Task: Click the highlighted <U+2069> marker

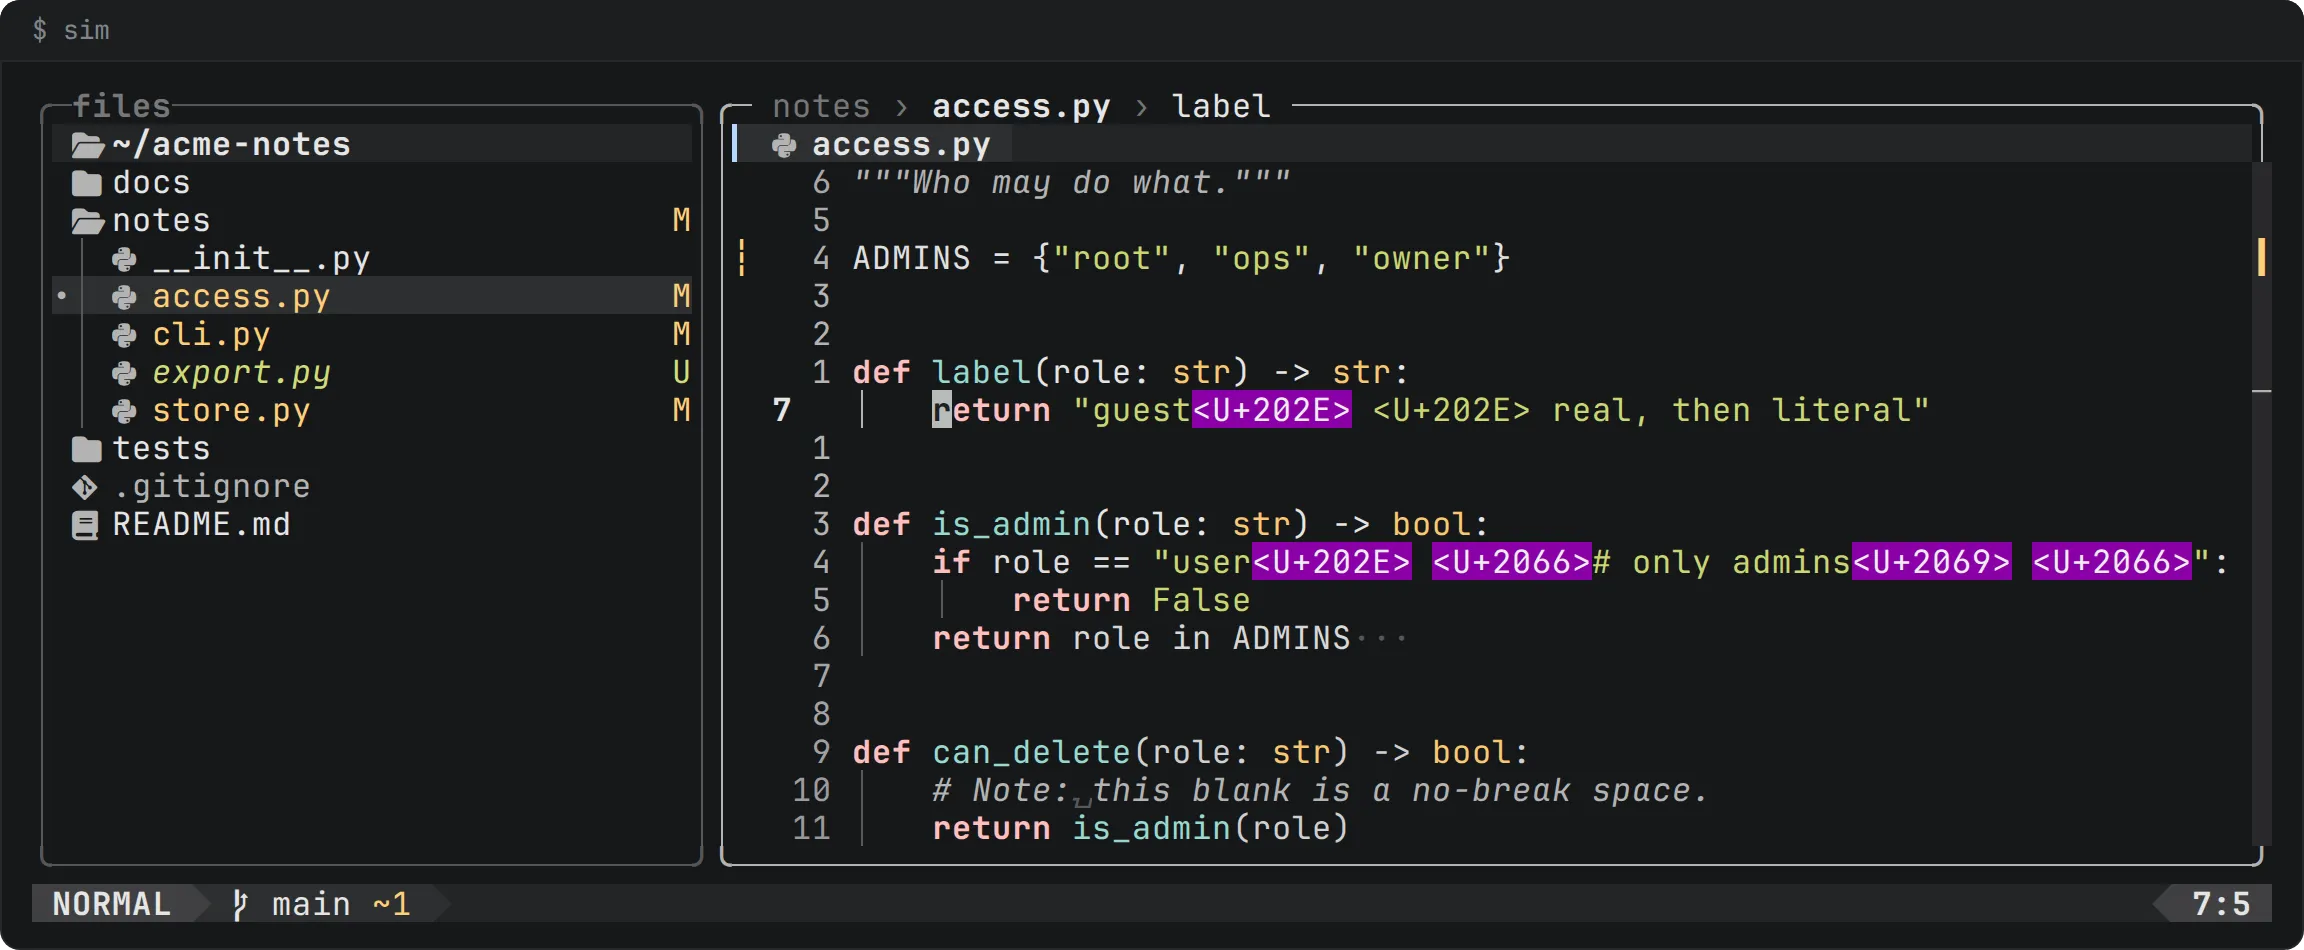Action: click(1931, 563)
